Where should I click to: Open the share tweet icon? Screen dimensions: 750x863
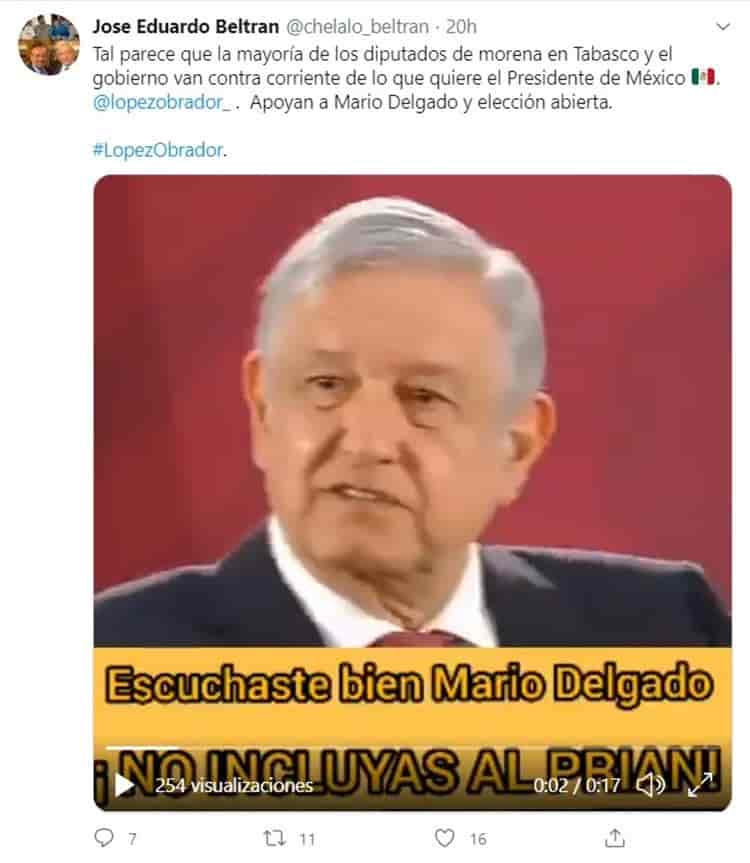coord(615,838)
